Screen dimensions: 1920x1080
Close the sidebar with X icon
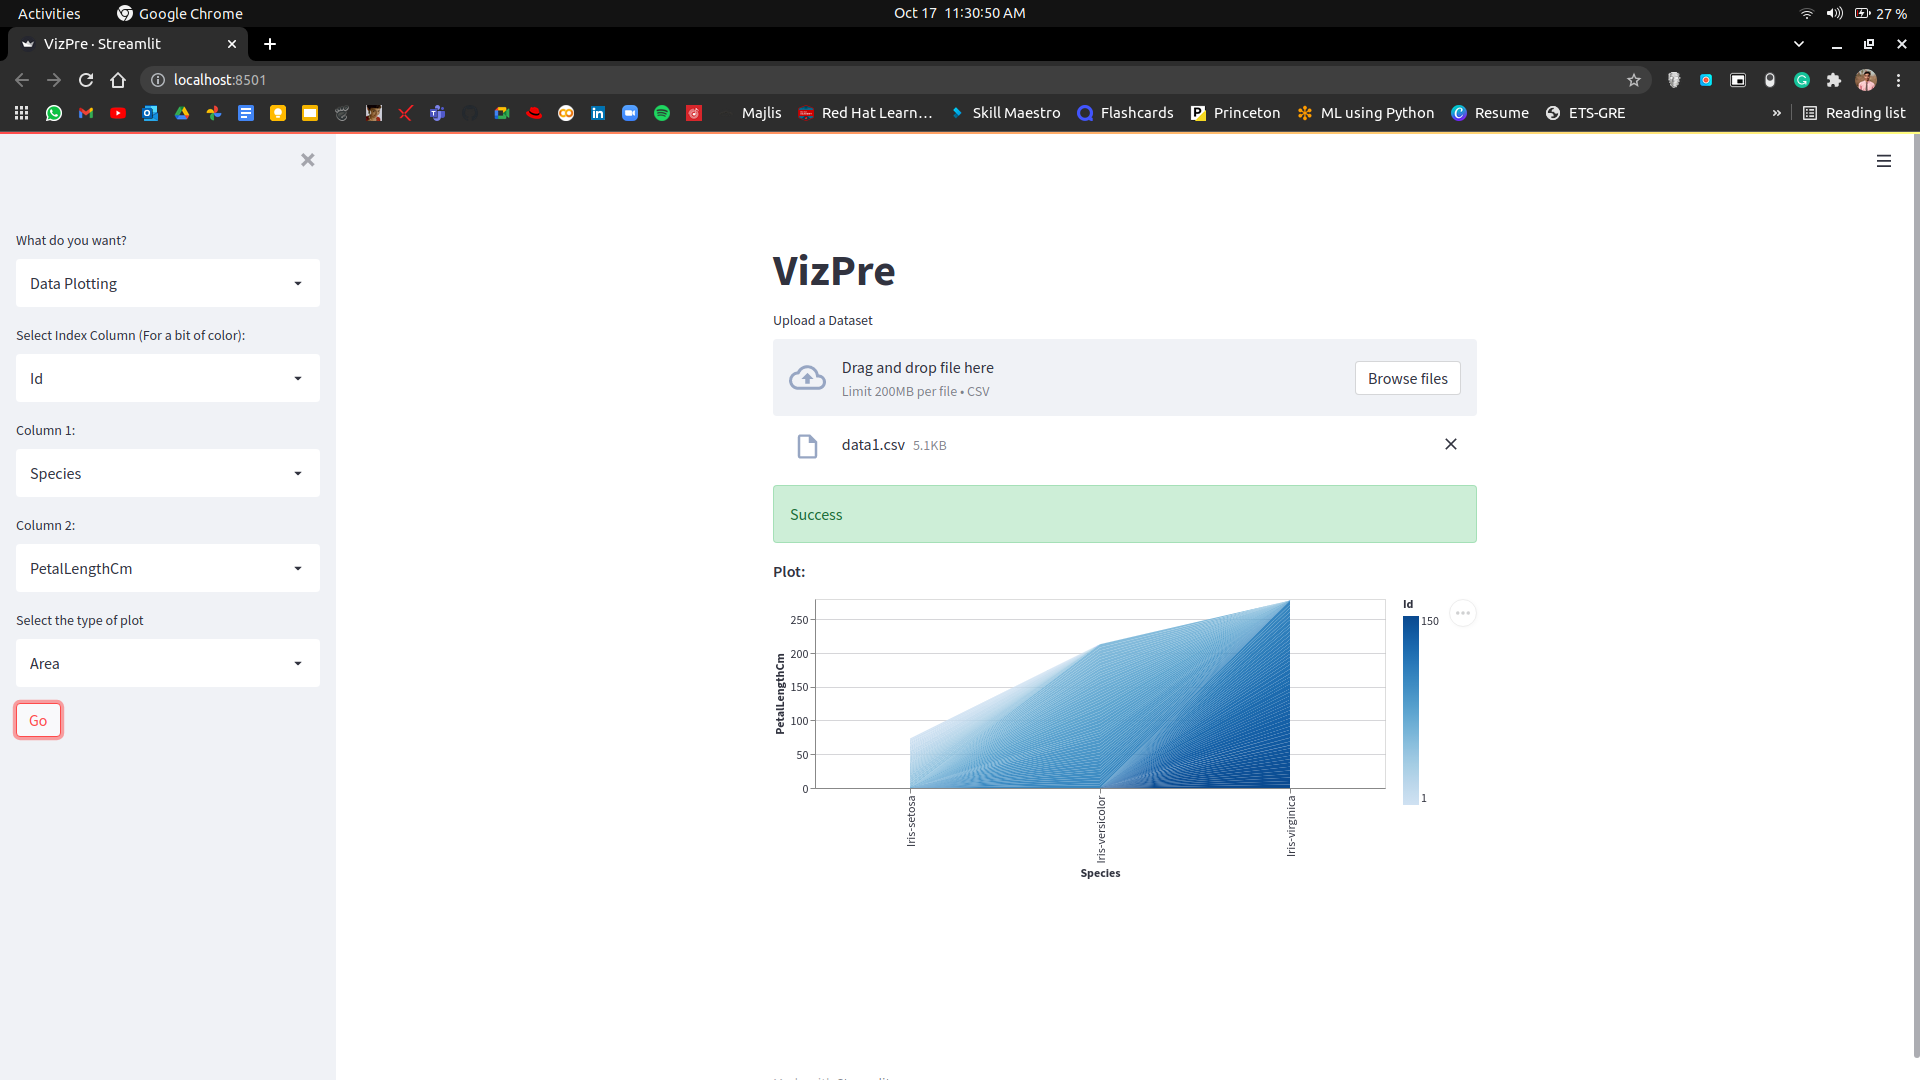pos(308,160)
